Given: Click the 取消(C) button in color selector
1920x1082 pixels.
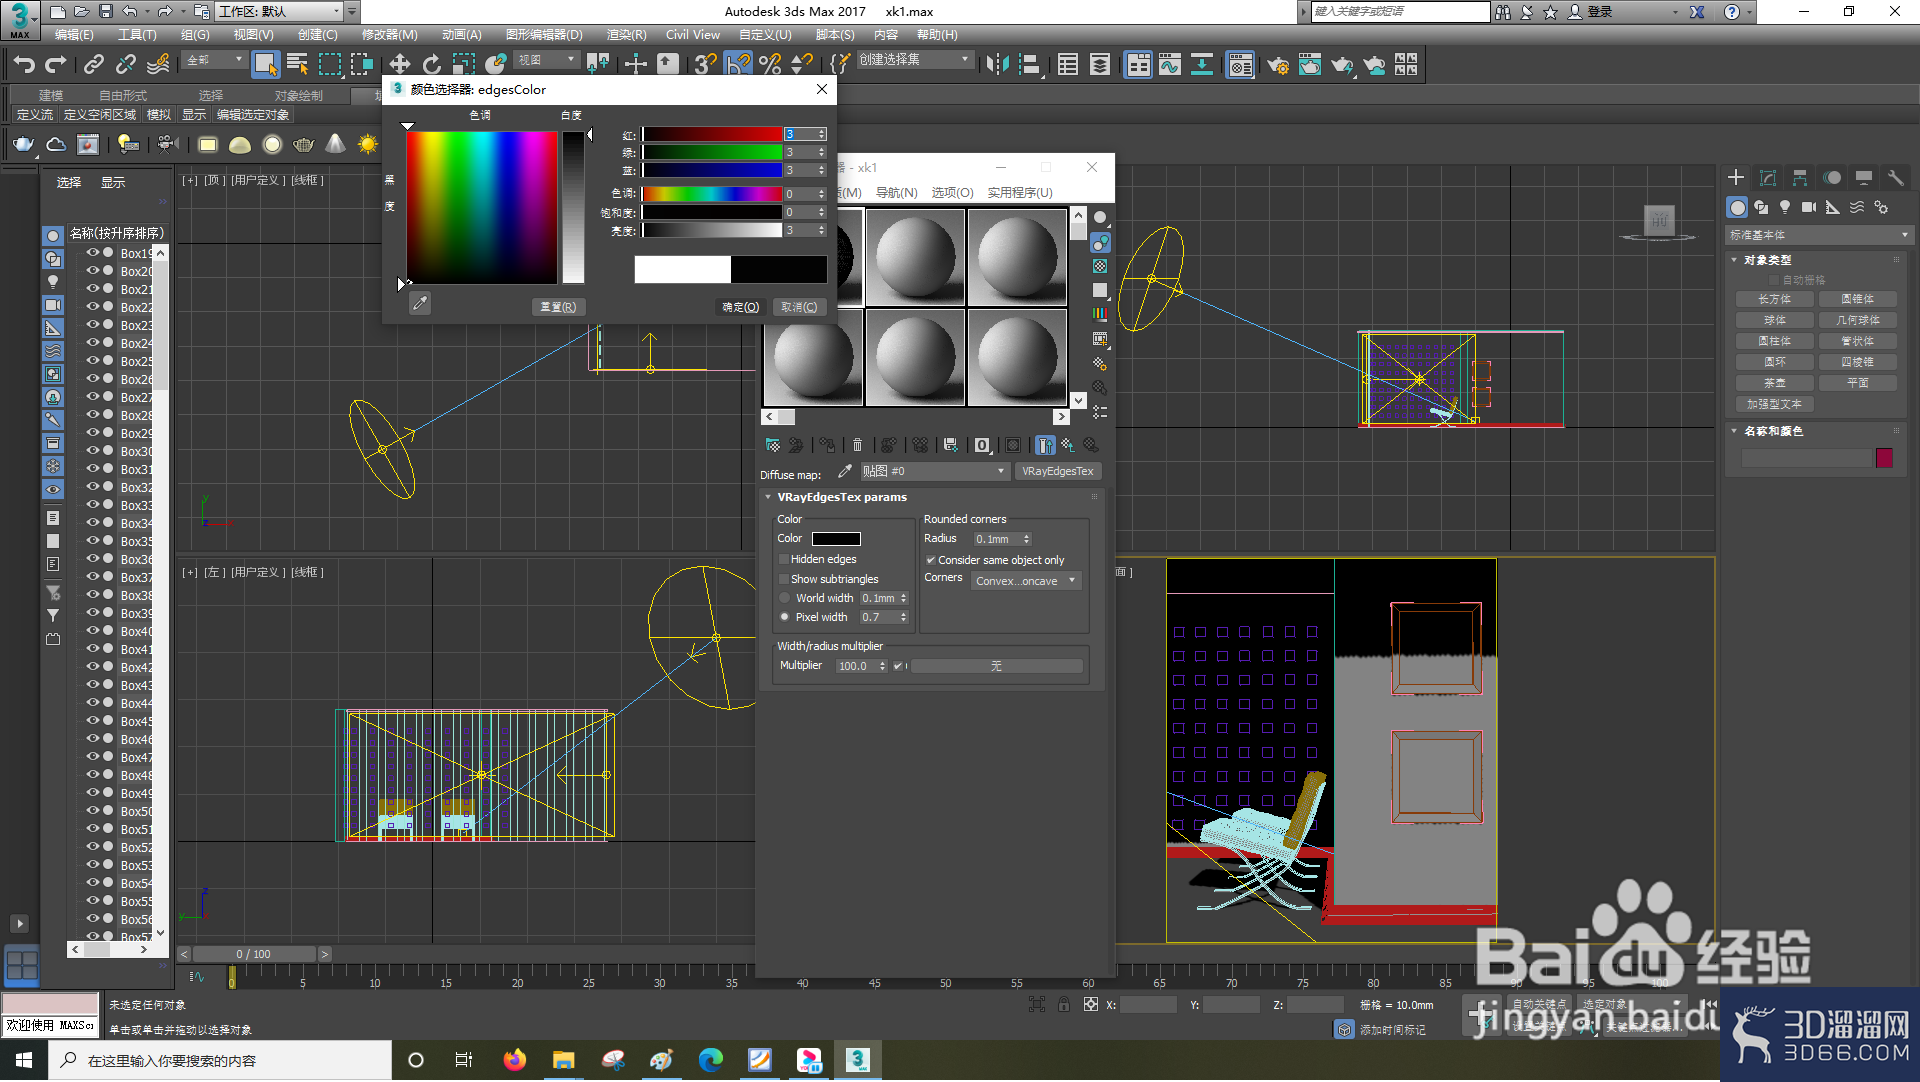Looking at the screenshot, I should (799, 307).
